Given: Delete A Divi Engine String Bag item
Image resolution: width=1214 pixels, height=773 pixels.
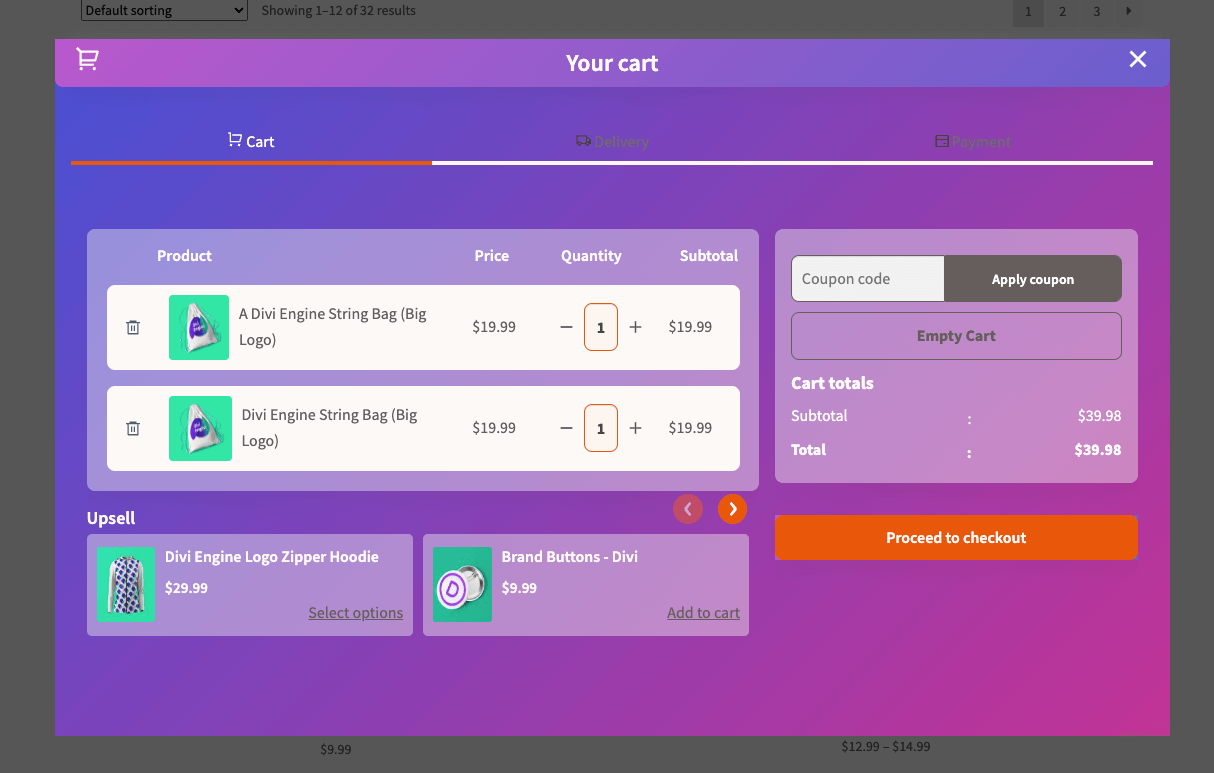Looking at the screenshot, I should tap(133, 328).
